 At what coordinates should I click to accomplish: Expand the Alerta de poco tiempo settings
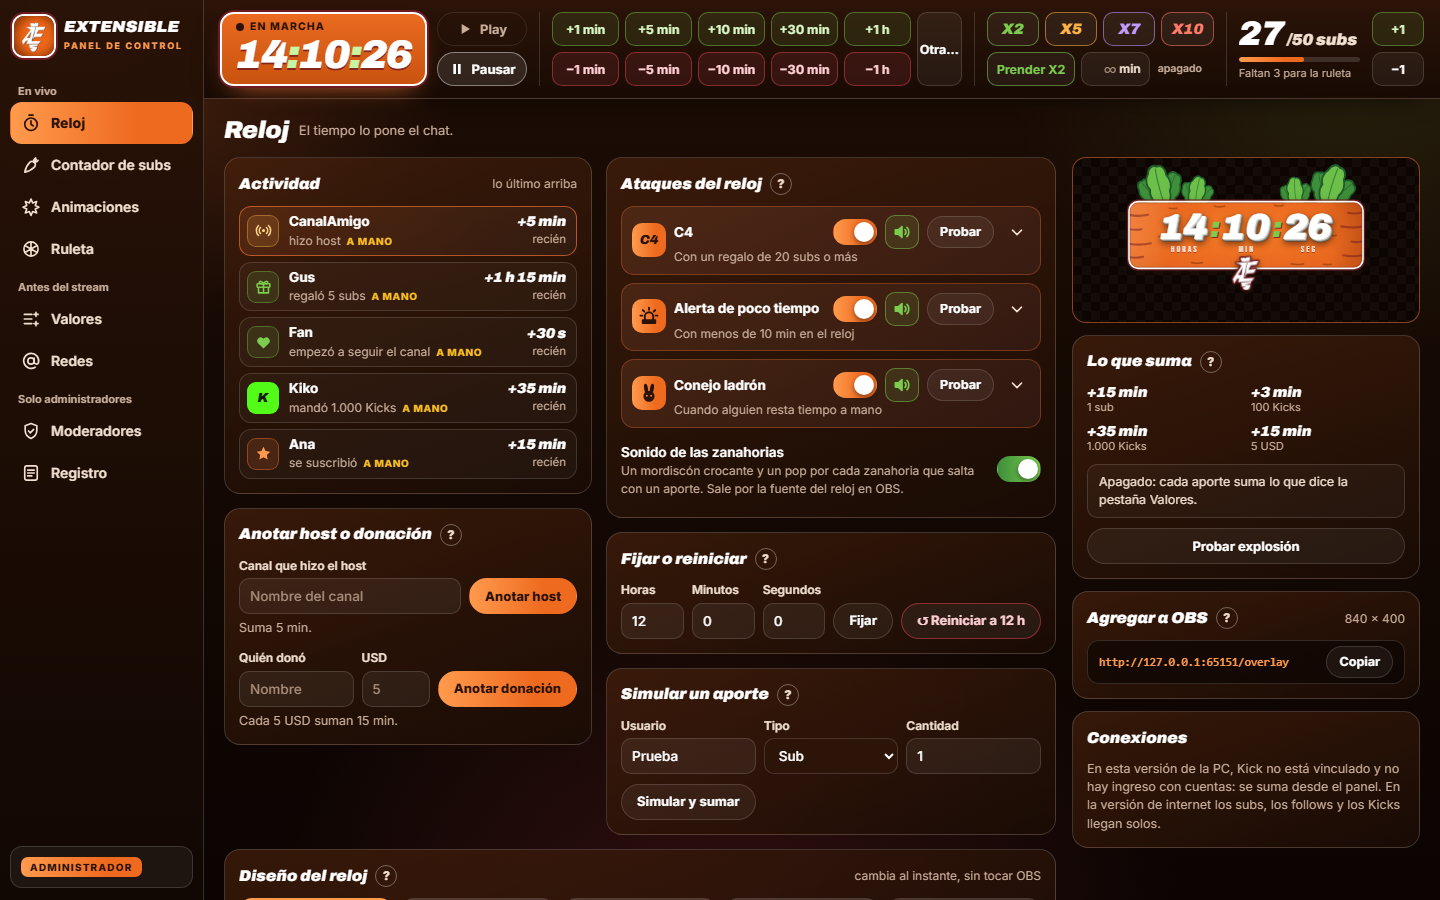(x=1017, y=309)
